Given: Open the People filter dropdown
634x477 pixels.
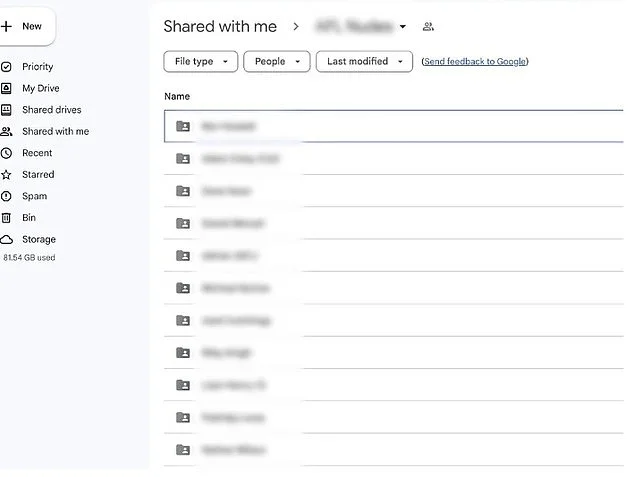Looking at the screenshot, I should click(x=276, y=62).
